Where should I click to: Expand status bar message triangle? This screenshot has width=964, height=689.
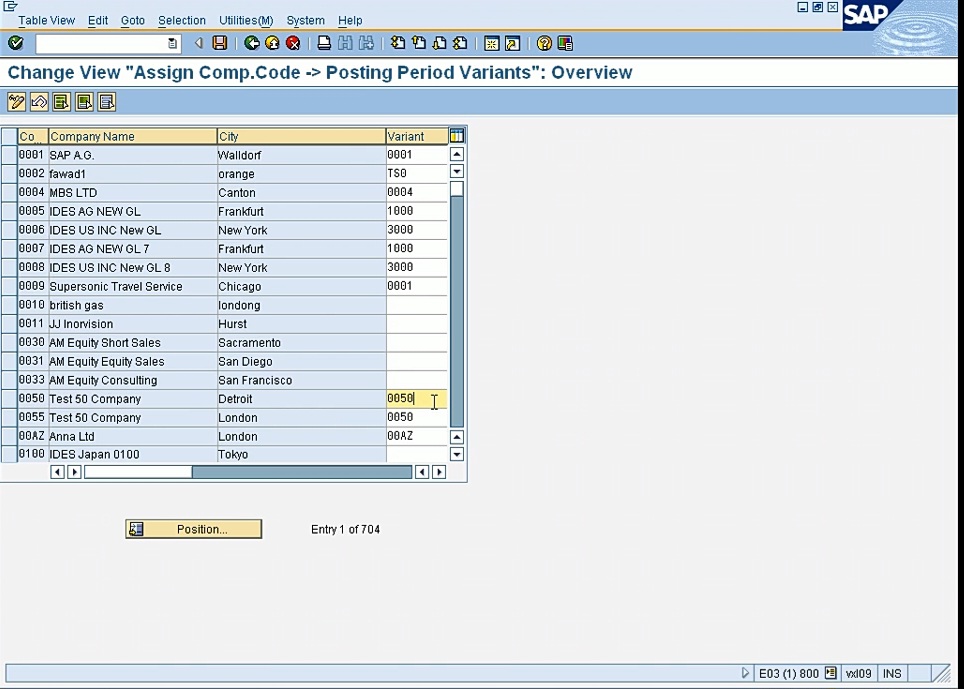pos(745,673)
